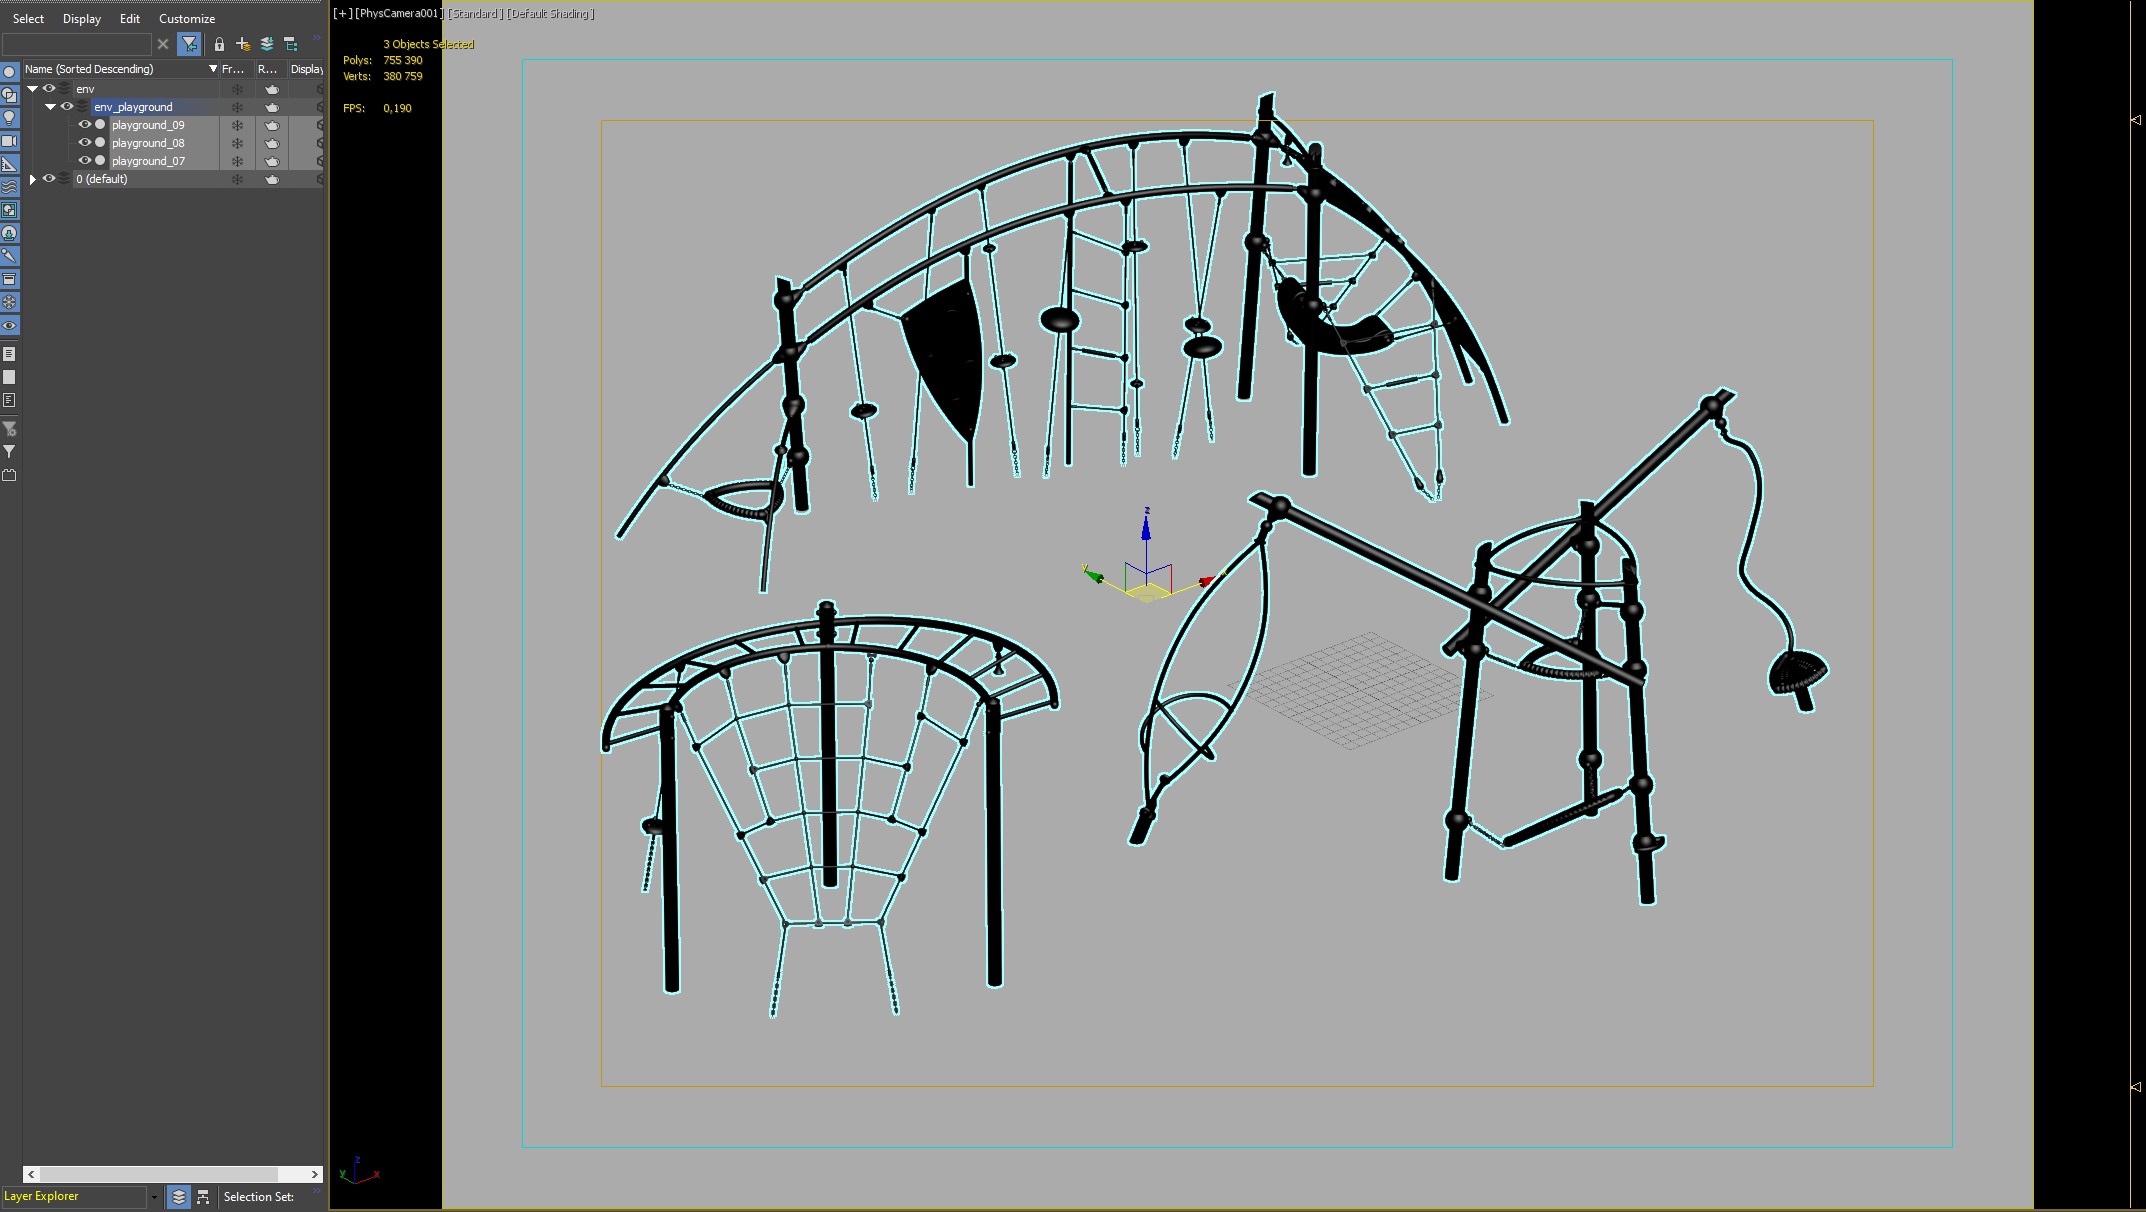Click the lock cell edits padlock icon

(219, 44)
